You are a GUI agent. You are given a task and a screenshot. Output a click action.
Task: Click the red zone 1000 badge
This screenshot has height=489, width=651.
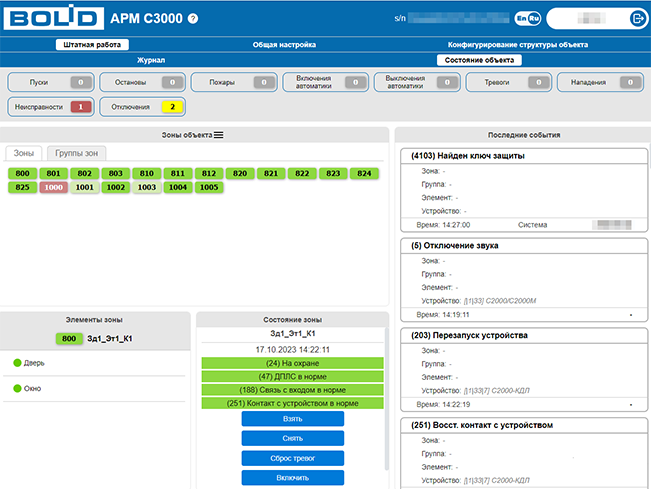53,187
